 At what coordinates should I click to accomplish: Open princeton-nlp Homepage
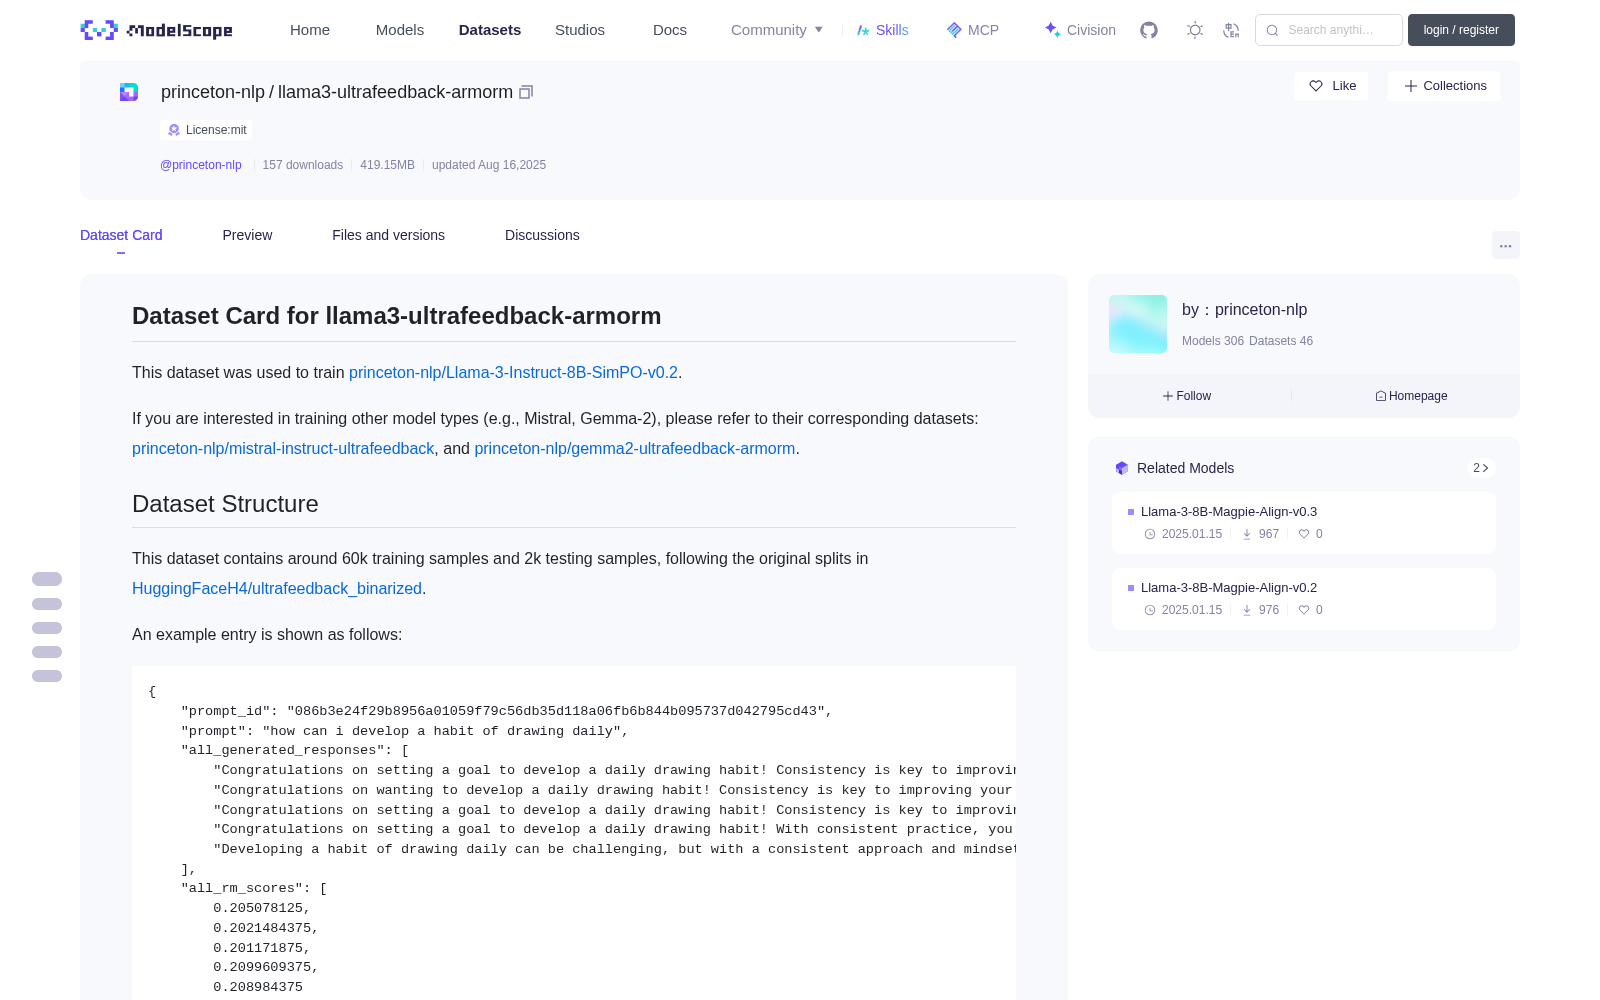[1411, 396]
